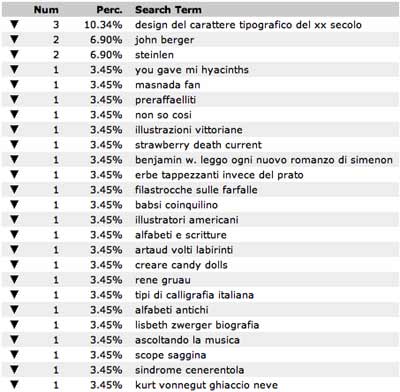Click the arrow for 'kurt vonnegut ghiaccio neve'
The width and height of the screenshot is (400, 392).
click(14, 384)
